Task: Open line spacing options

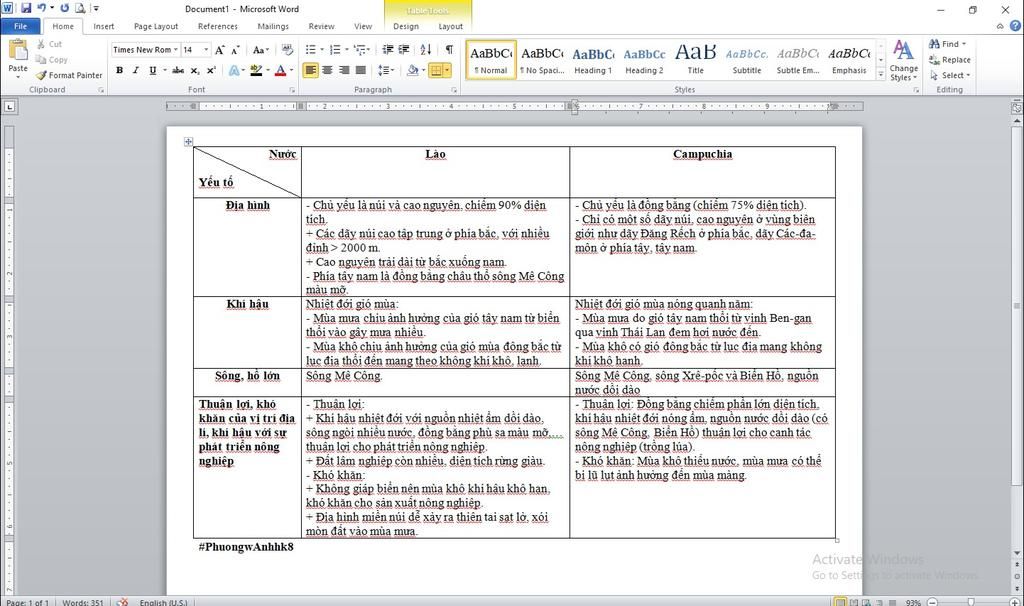Action: (386, 70)
